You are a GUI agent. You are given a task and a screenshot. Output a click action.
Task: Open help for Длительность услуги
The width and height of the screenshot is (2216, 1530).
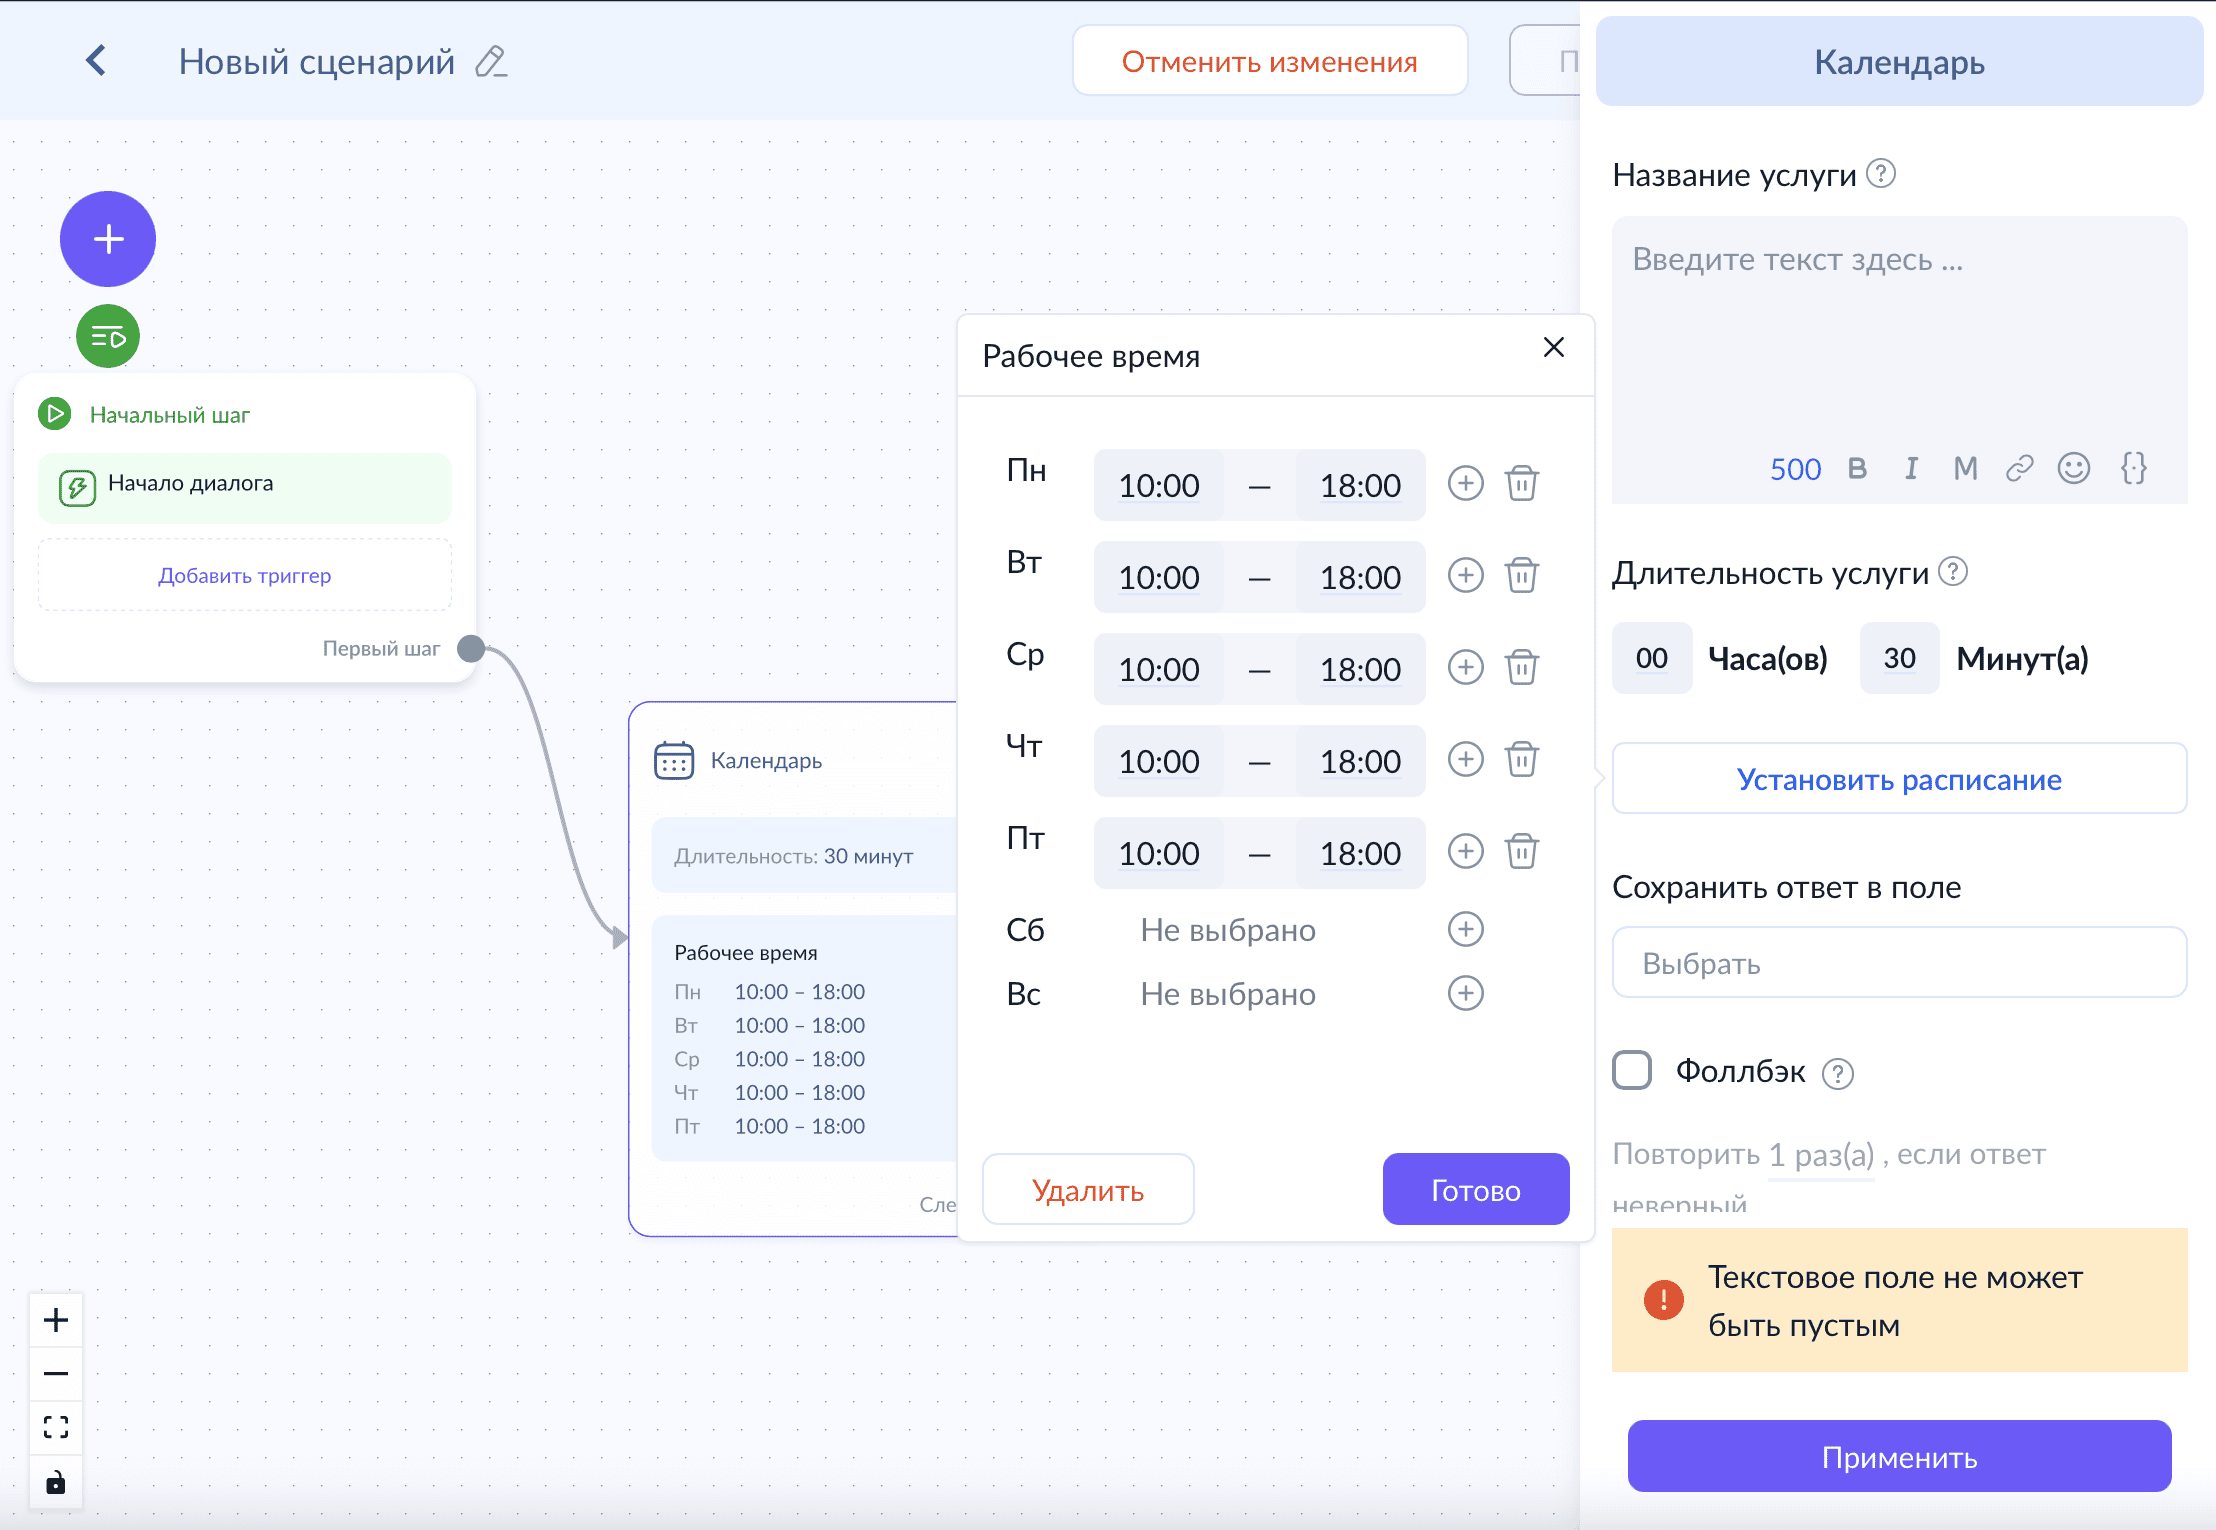pos(1953,571)
